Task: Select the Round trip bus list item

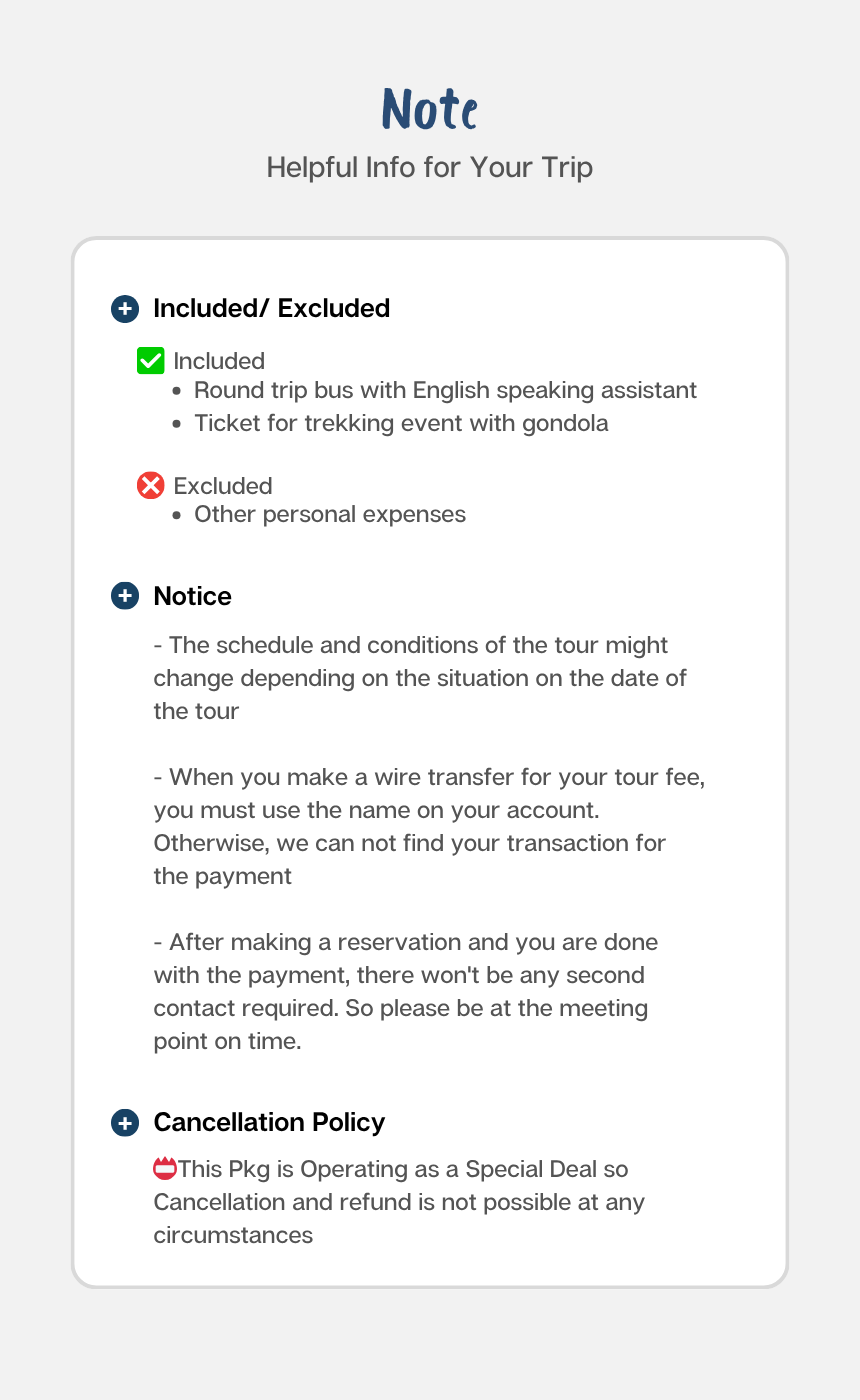Action: pyautogui.click(x=445, y=390)
